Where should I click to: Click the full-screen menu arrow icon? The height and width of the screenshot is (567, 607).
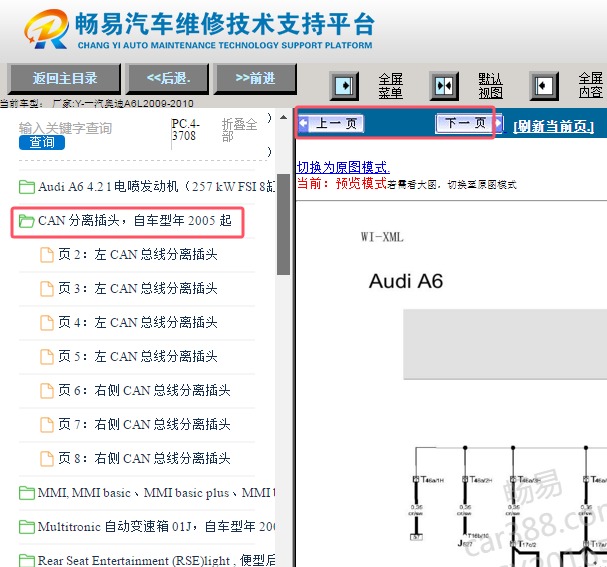pyautogui.click(x=344, y=86)
